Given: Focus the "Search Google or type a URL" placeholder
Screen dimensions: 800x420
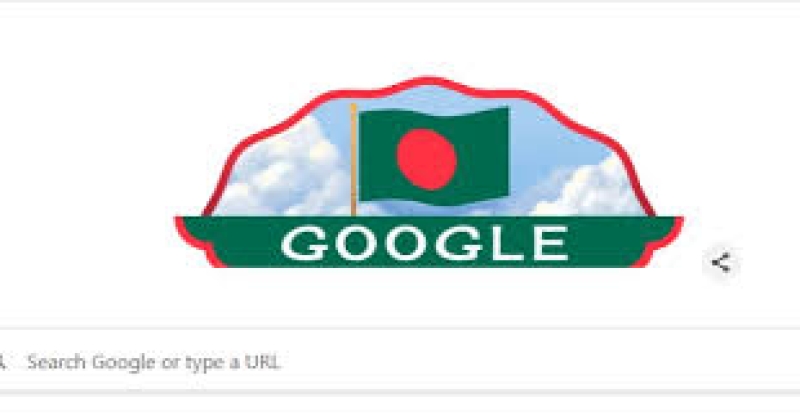Looking at the screenshot, I should (x=154, y=362).
